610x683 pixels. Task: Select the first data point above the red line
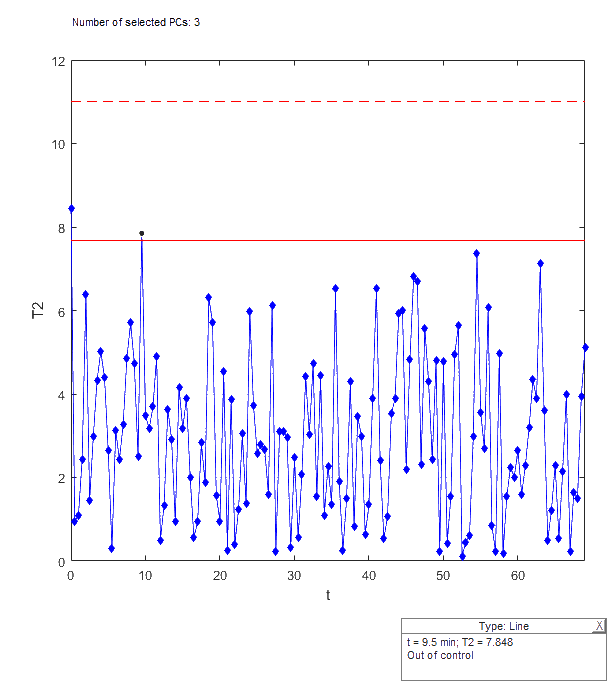(x=71, y=209)
